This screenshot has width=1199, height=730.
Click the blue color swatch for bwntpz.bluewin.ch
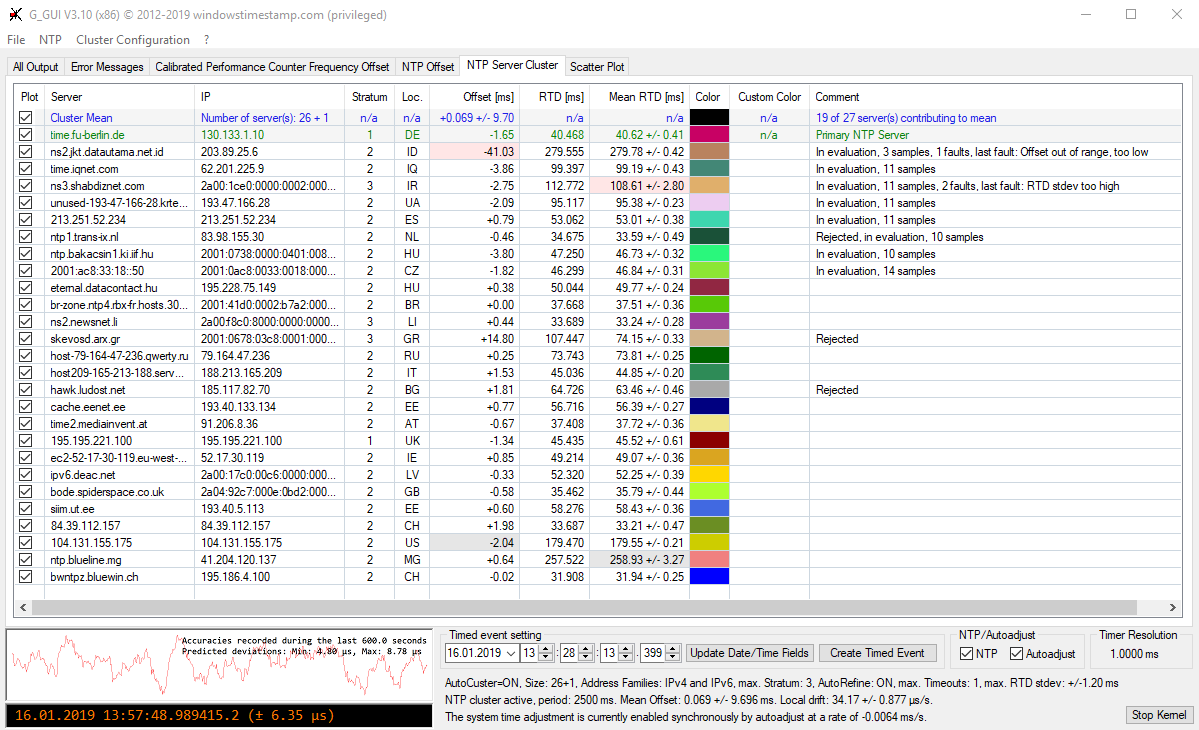click(x=709, y=576)
